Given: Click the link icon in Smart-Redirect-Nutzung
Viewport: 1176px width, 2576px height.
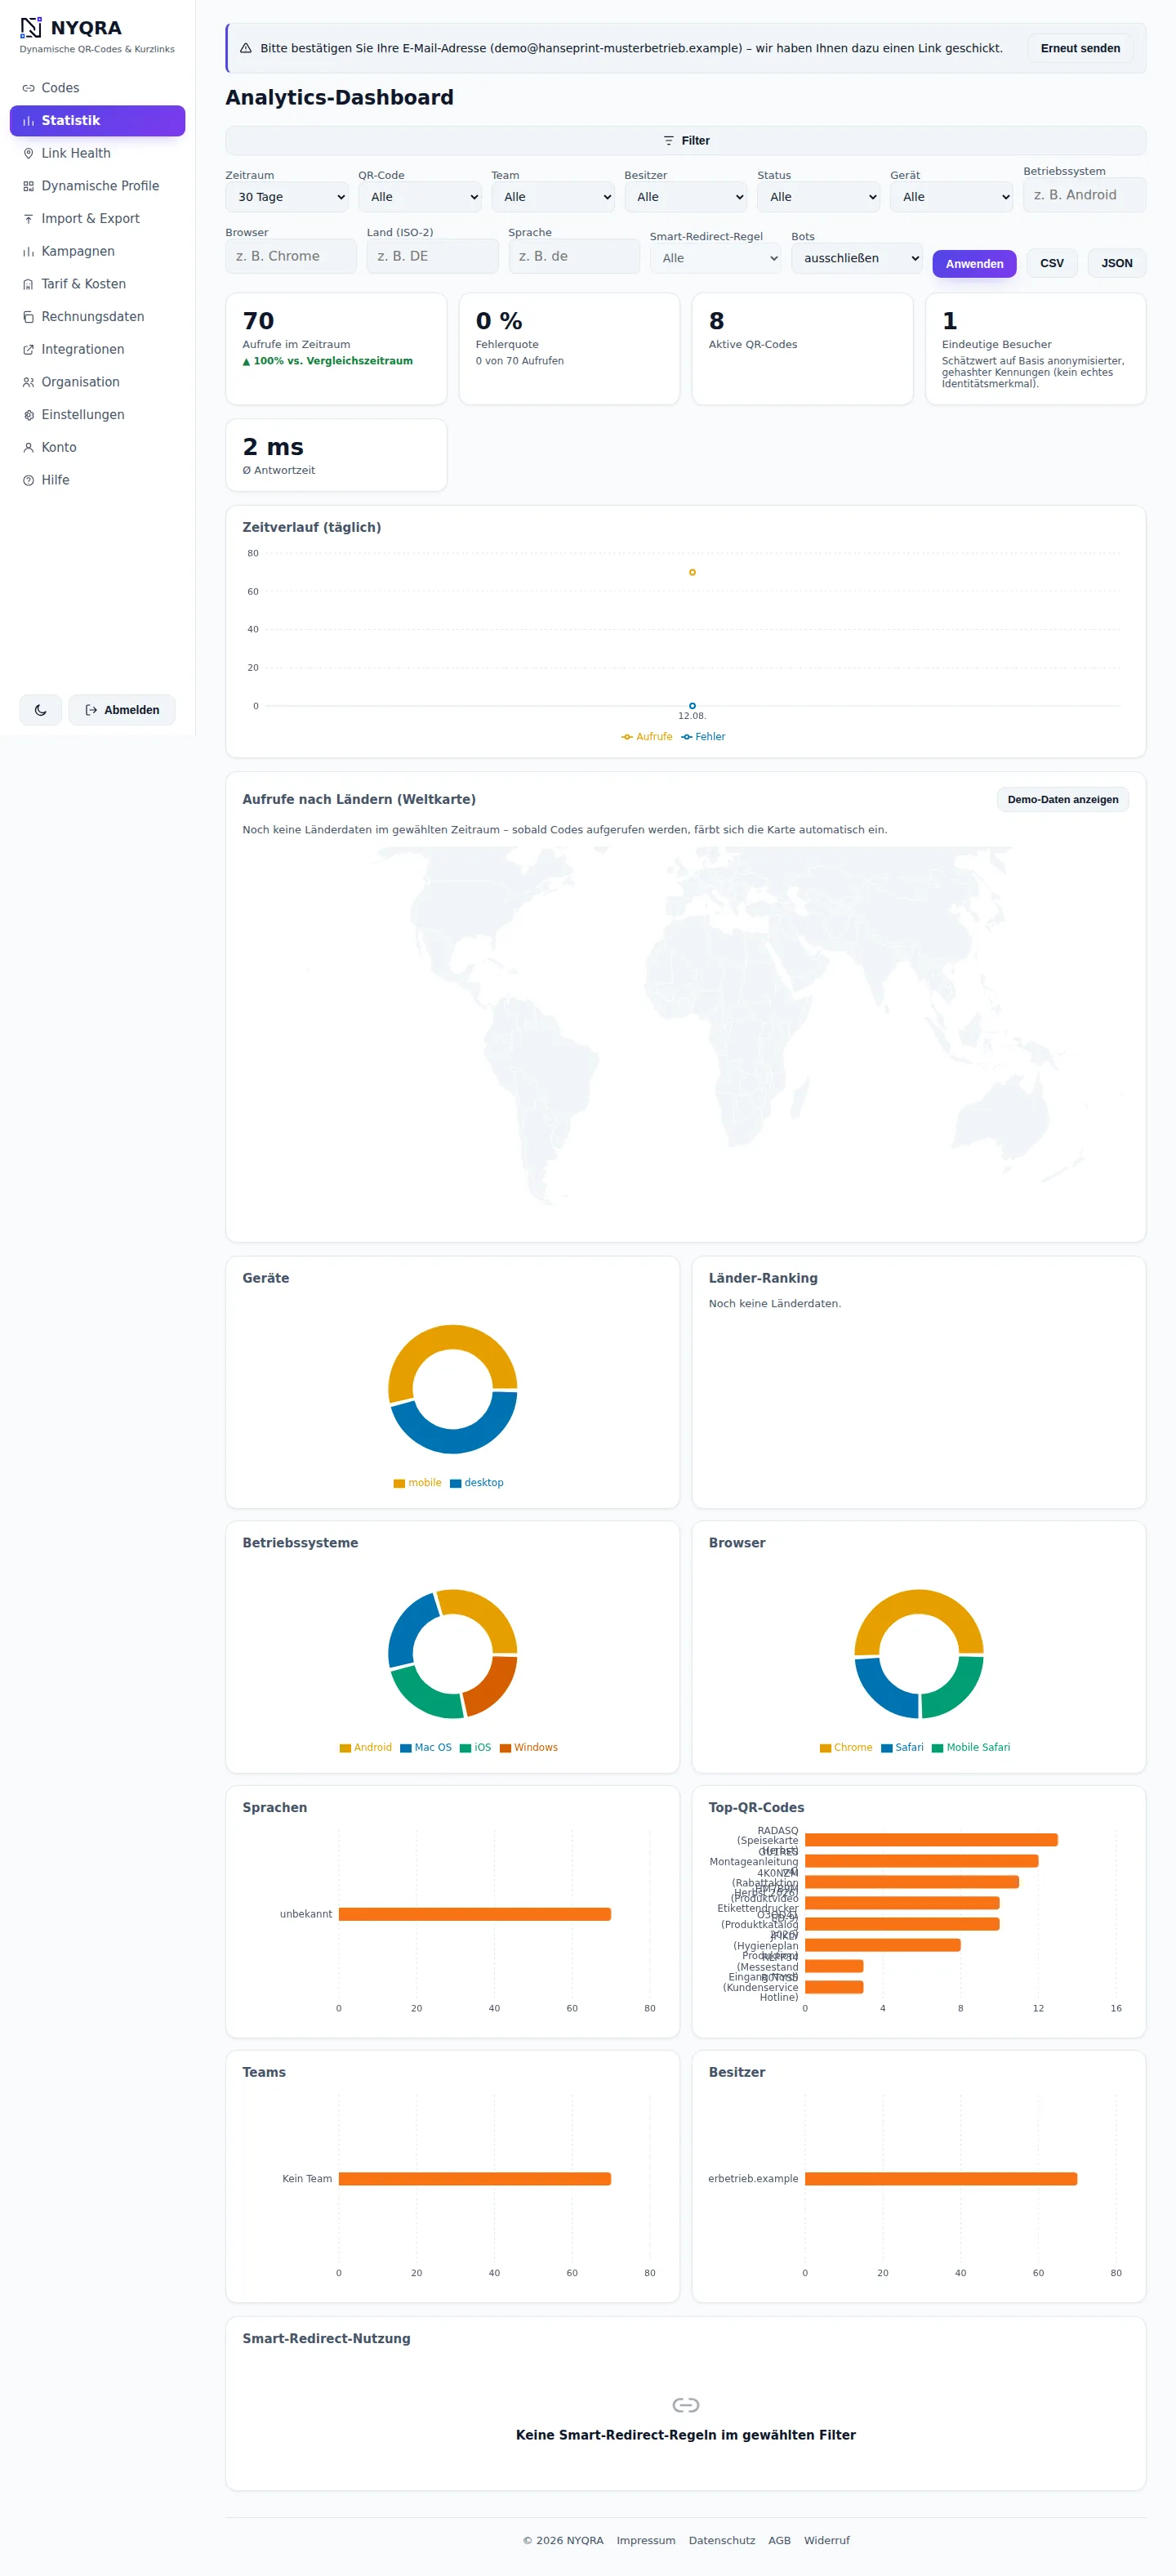Looking at the screenshot, I should [x=686, y=2405].
